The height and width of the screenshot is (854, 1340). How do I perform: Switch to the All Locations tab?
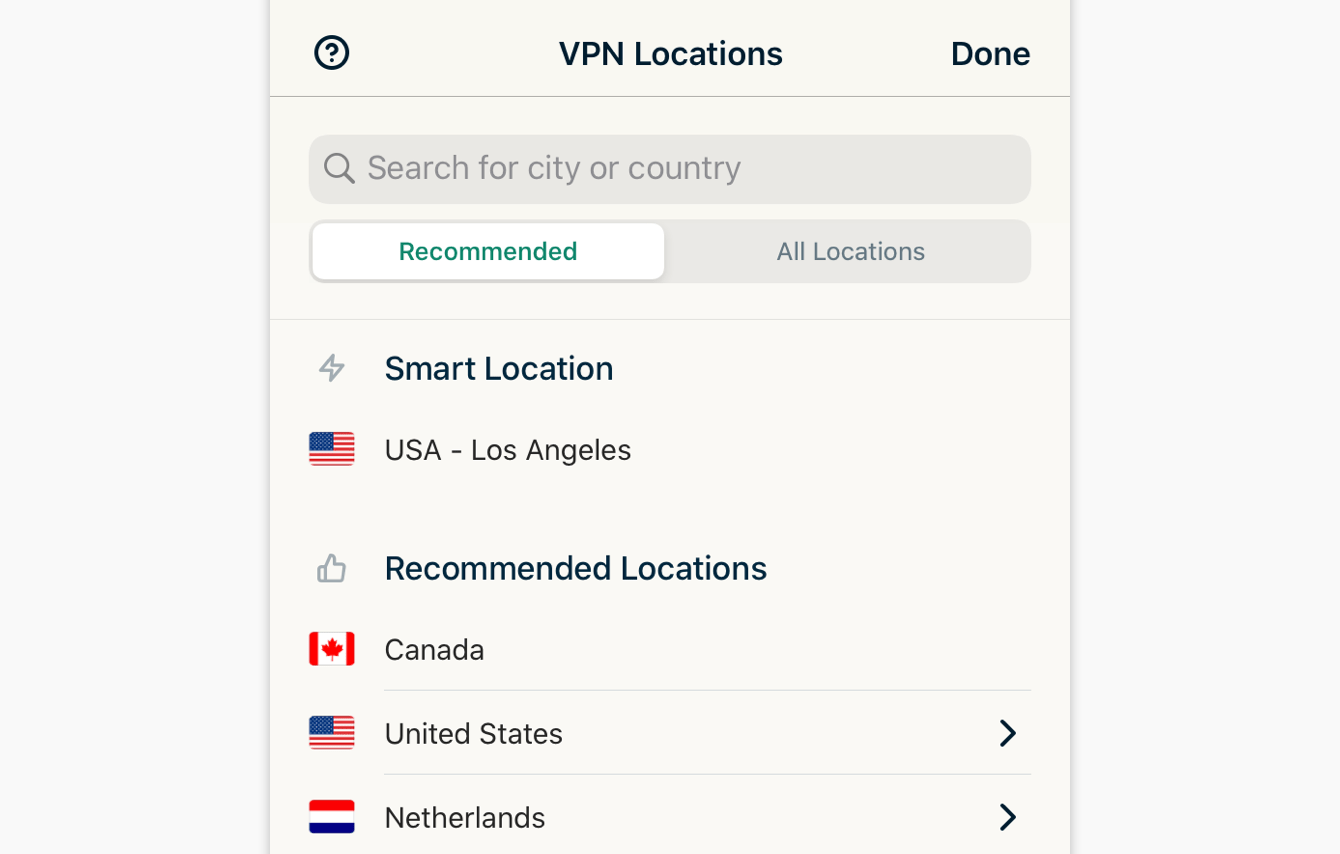tap(849, 251)
